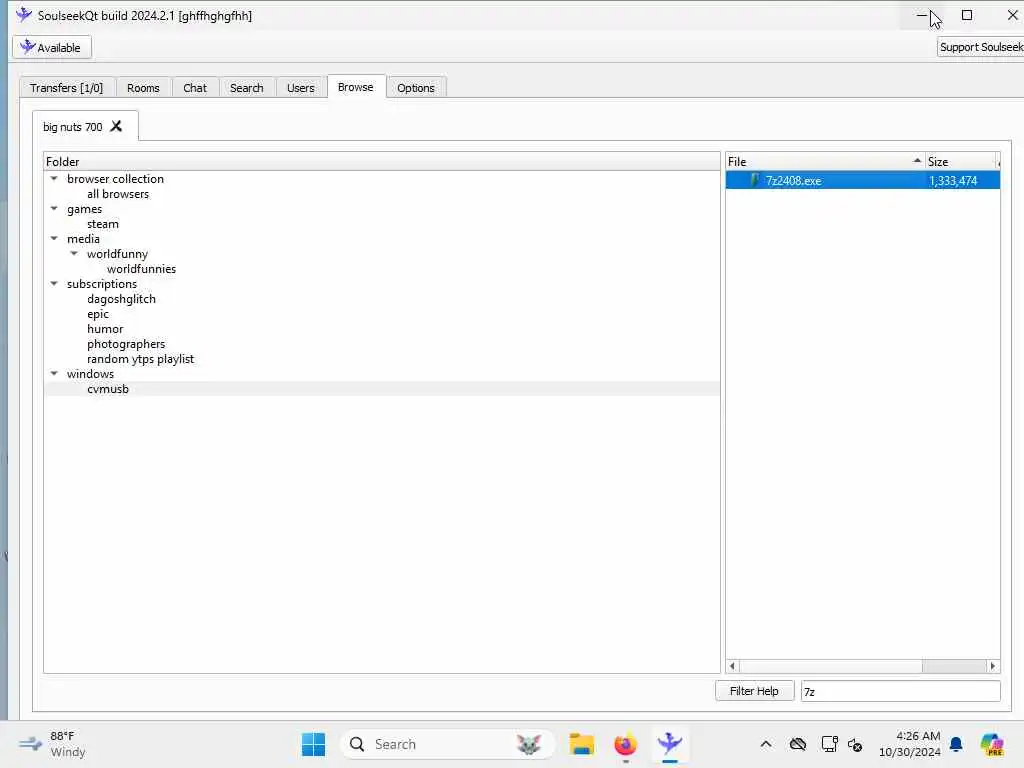Click the Support Soulseek button
This screenshot has height=768, width=1024.
click(980, 47)
